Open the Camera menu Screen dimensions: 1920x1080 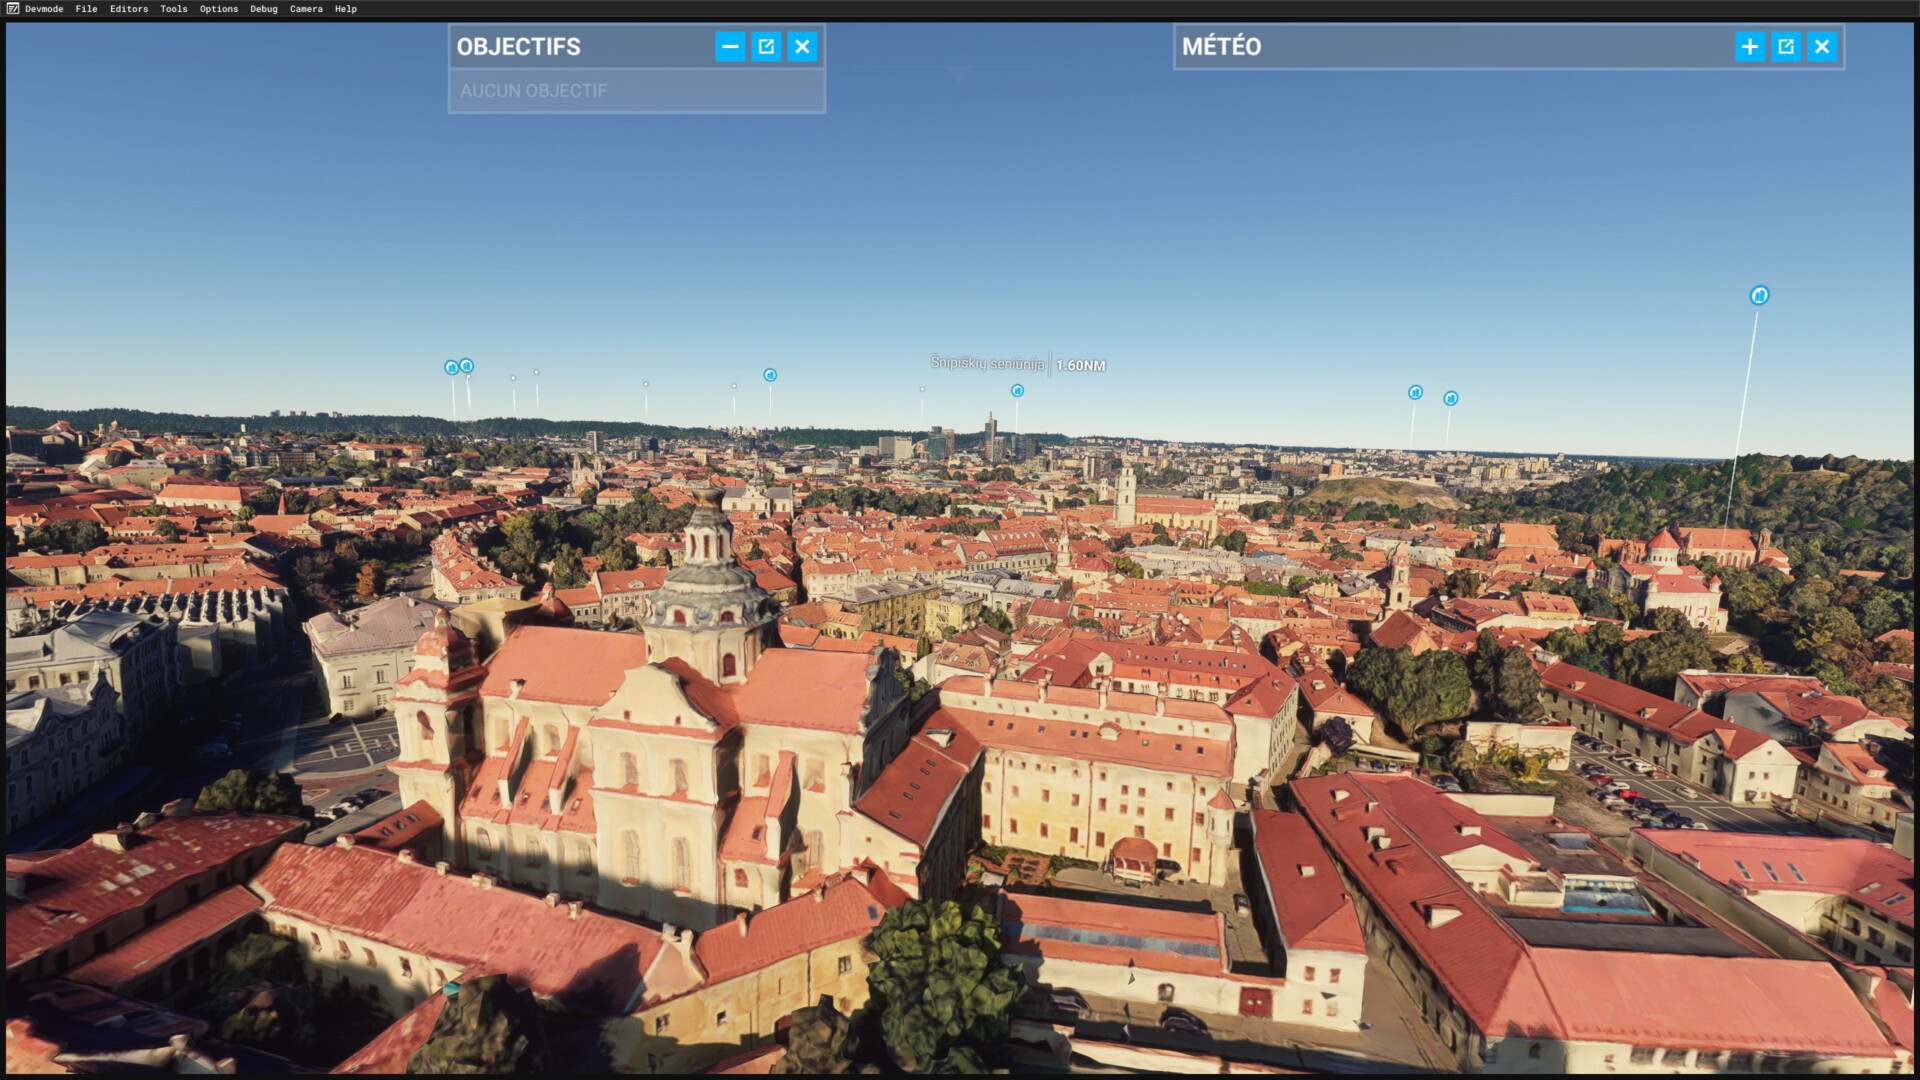306,9
